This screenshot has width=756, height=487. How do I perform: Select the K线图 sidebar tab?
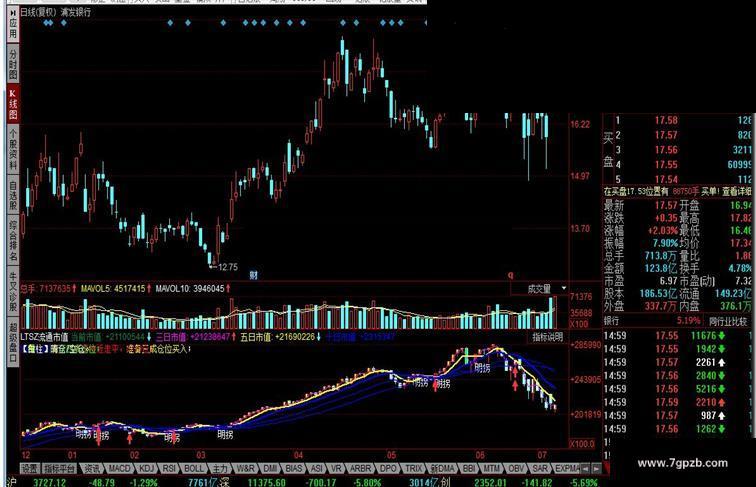click(13, 104)
